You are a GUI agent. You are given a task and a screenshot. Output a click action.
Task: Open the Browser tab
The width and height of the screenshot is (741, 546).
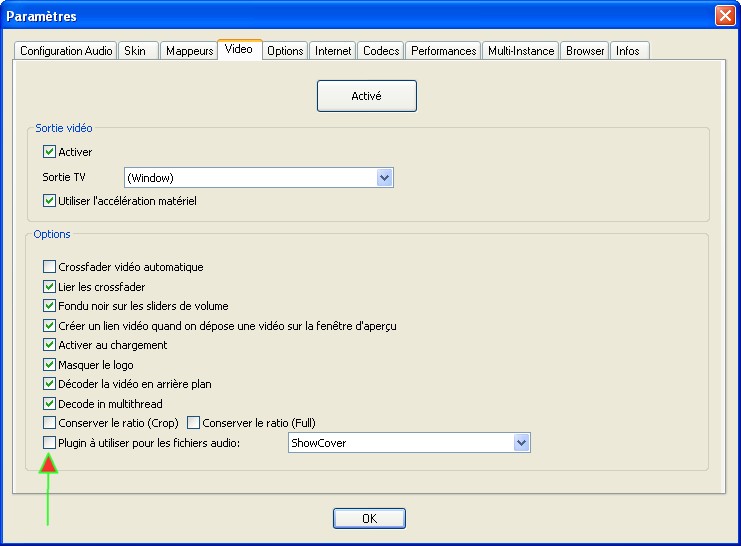(x=585, y=51)
